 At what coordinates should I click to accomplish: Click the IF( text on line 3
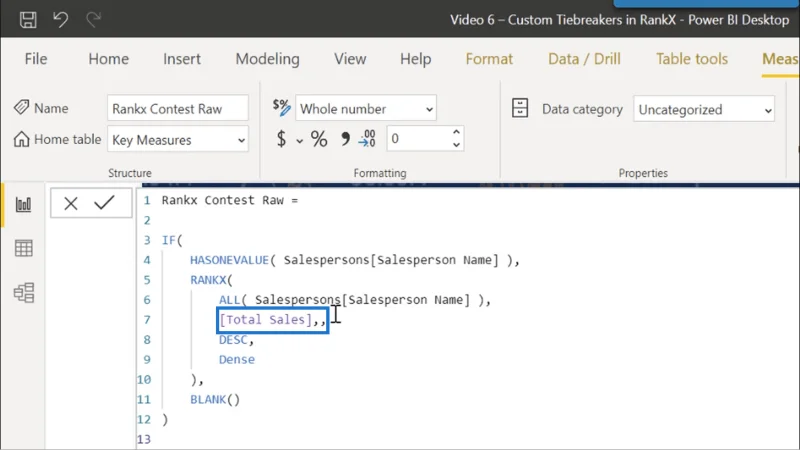pos(172,240)
